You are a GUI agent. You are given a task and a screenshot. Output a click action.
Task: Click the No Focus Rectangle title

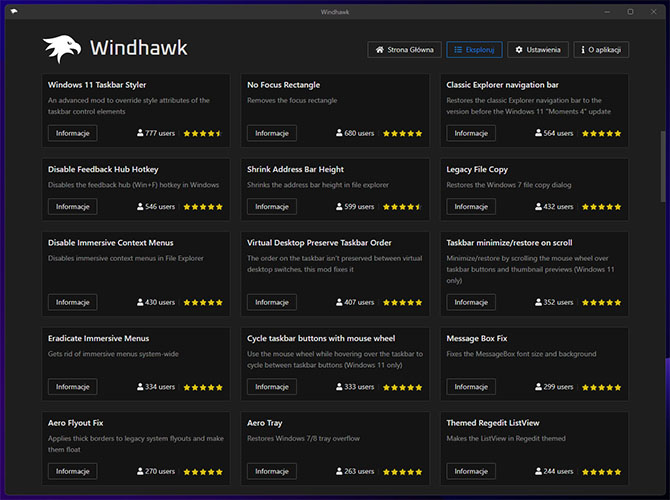(x=283, y=85)
